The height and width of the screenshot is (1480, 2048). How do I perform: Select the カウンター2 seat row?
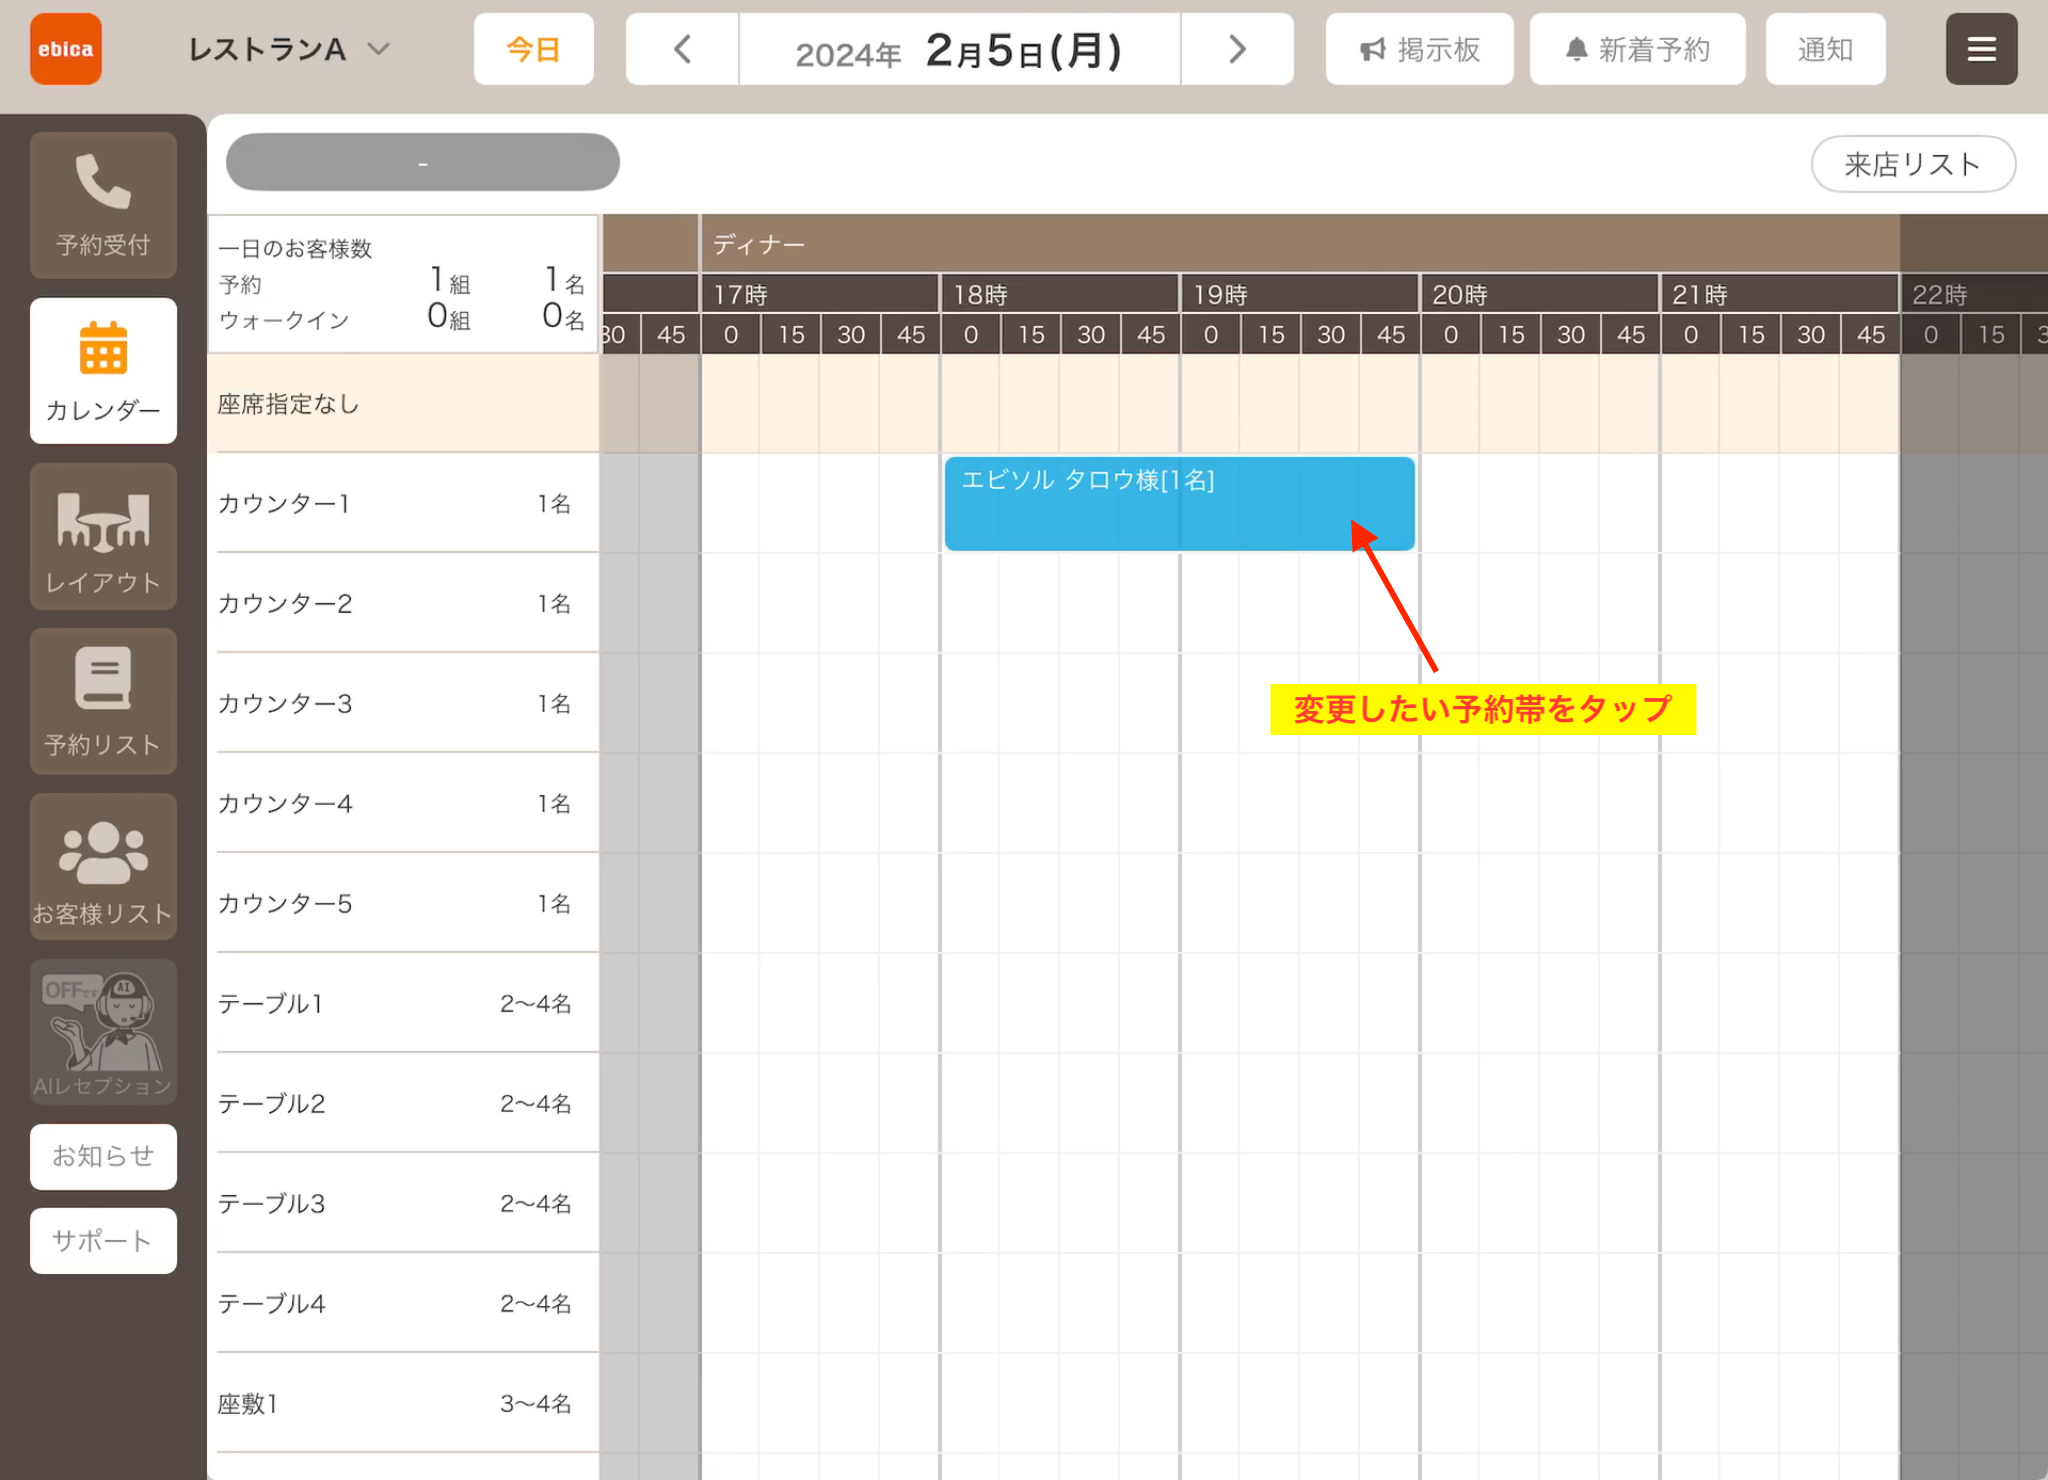point(403,603)
